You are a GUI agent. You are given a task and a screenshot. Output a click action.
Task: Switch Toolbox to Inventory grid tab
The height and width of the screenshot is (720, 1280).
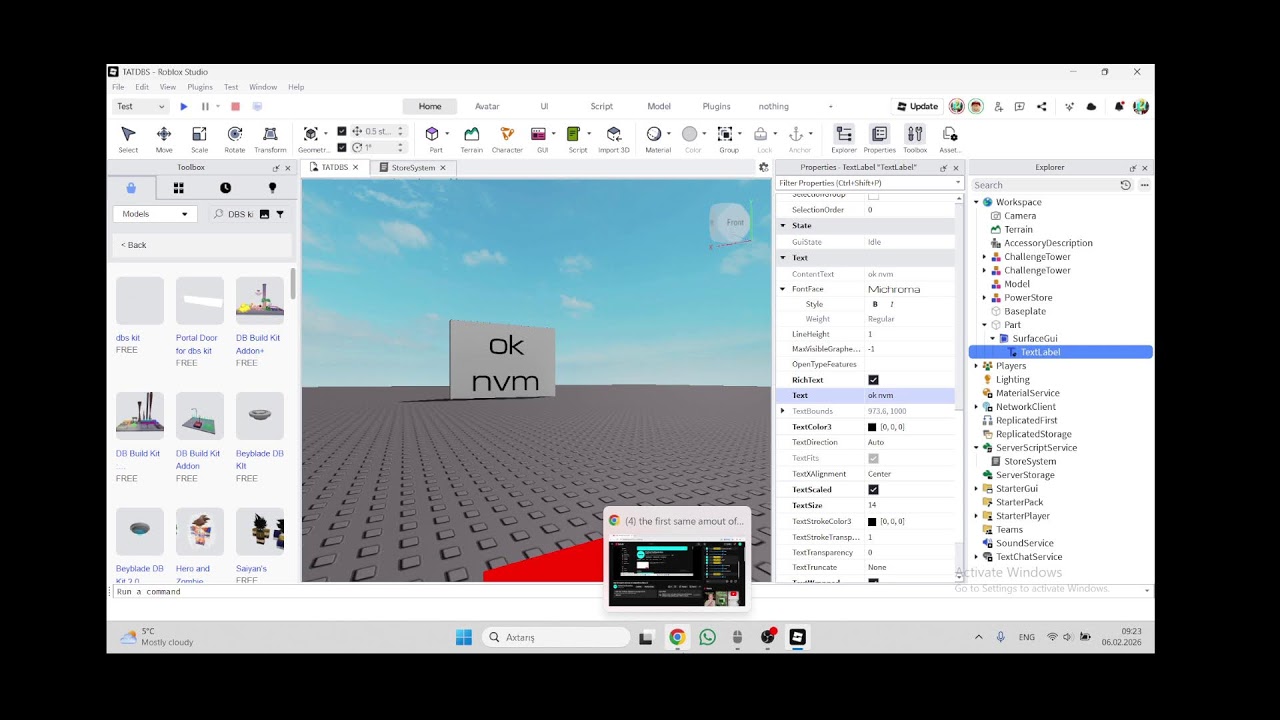(178, 188)
